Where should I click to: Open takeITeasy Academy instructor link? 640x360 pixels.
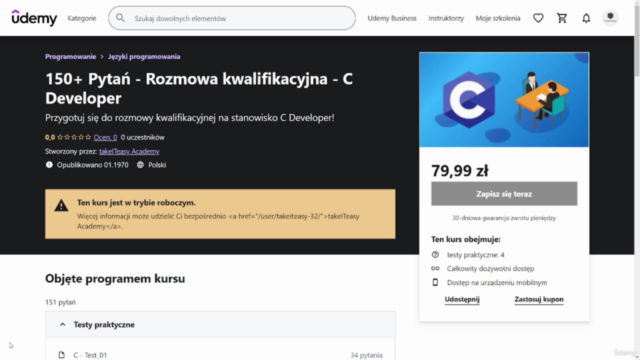point(129,151)
